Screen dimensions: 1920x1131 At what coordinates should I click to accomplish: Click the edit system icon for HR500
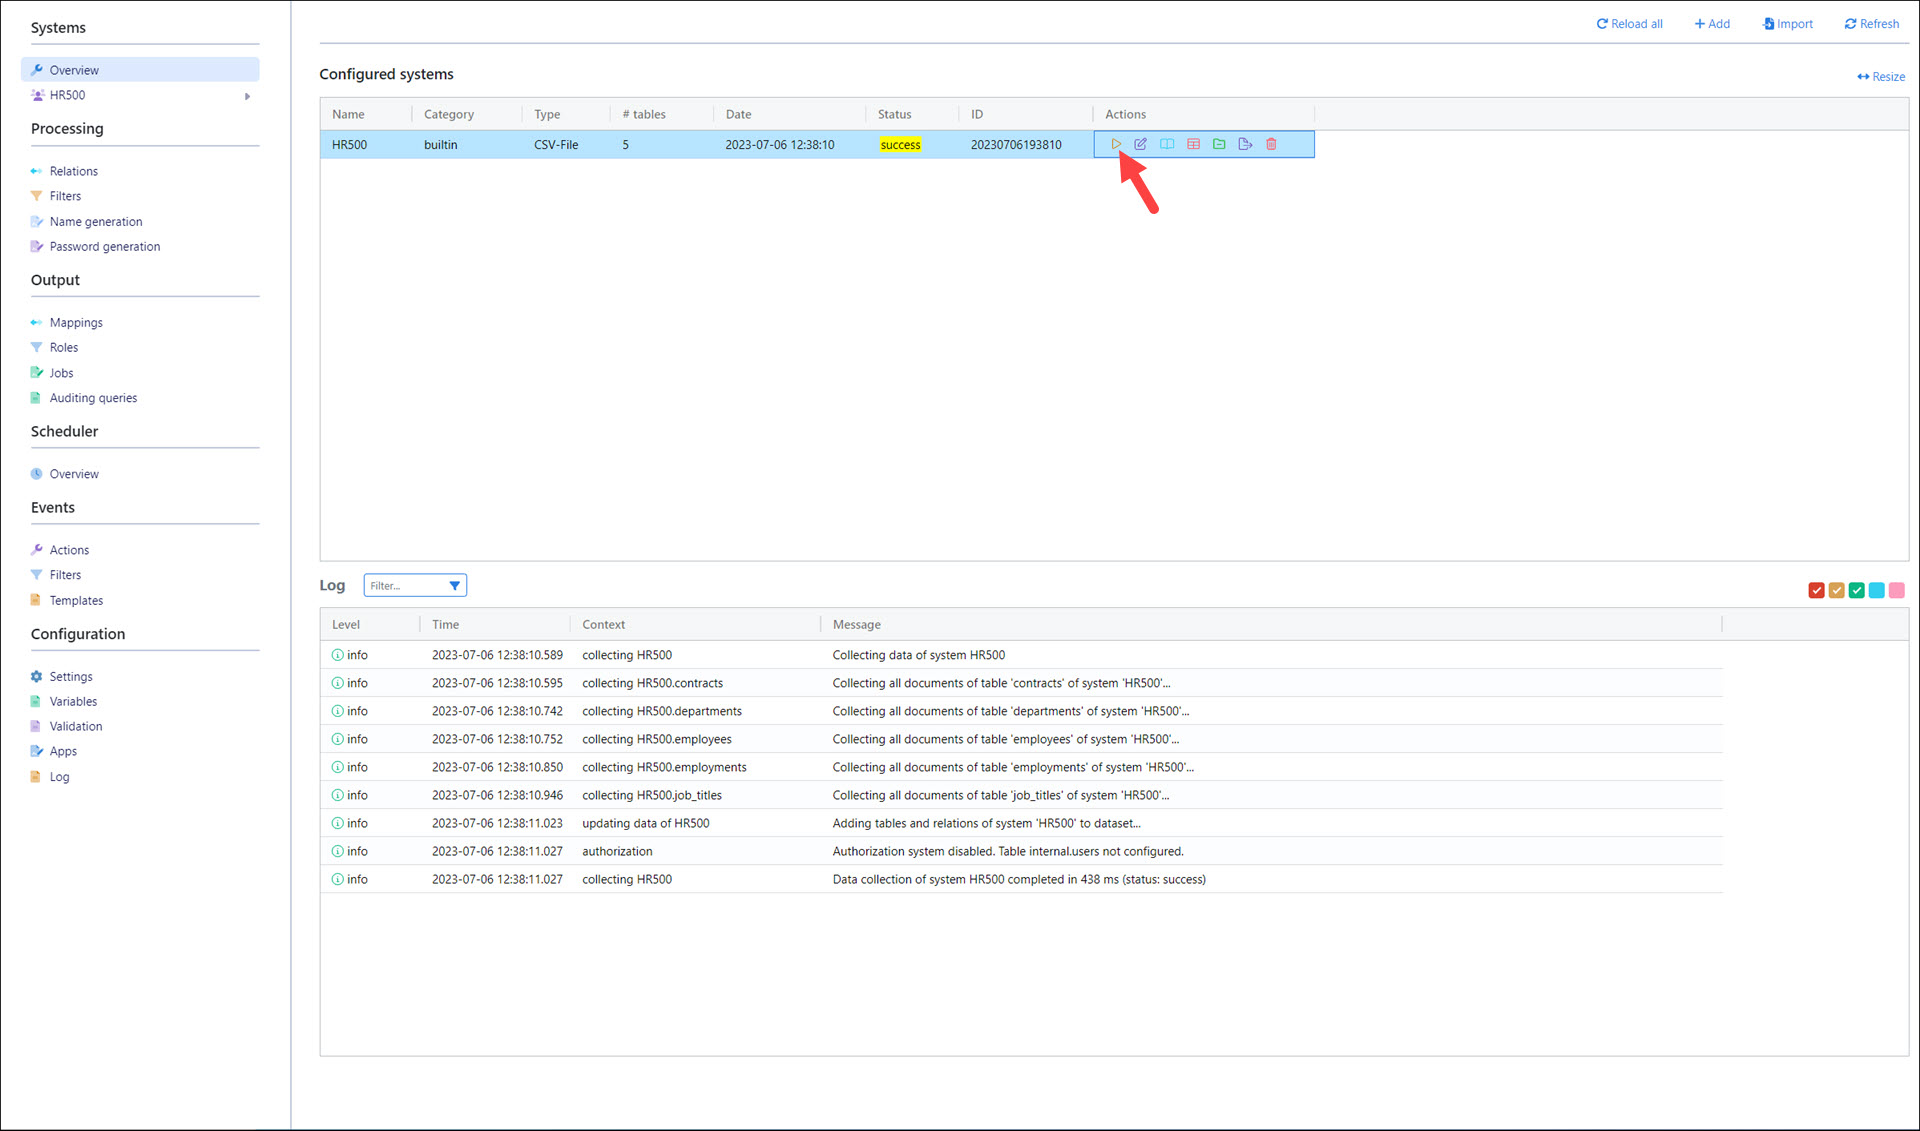tap(1139, 144)
